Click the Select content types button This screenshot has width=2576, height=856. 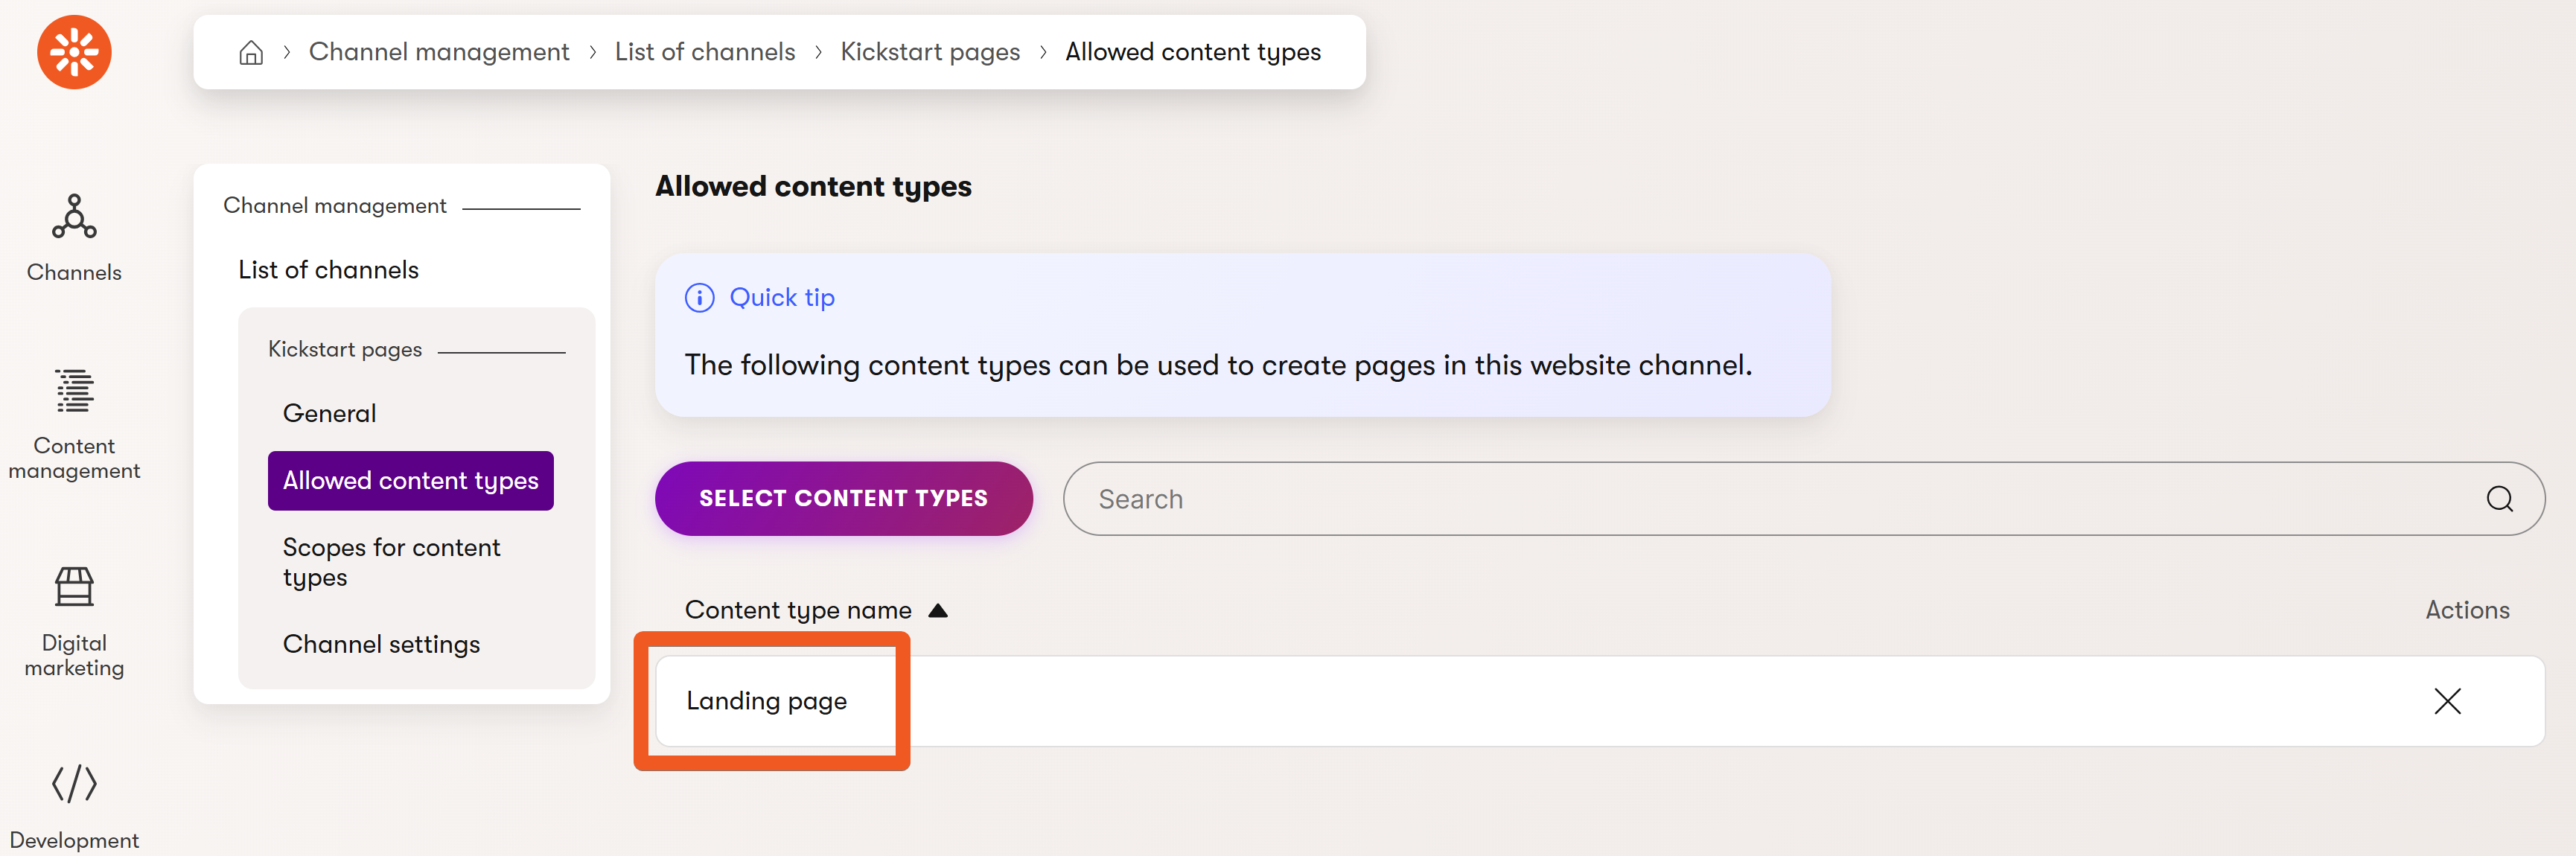(843, 498)
